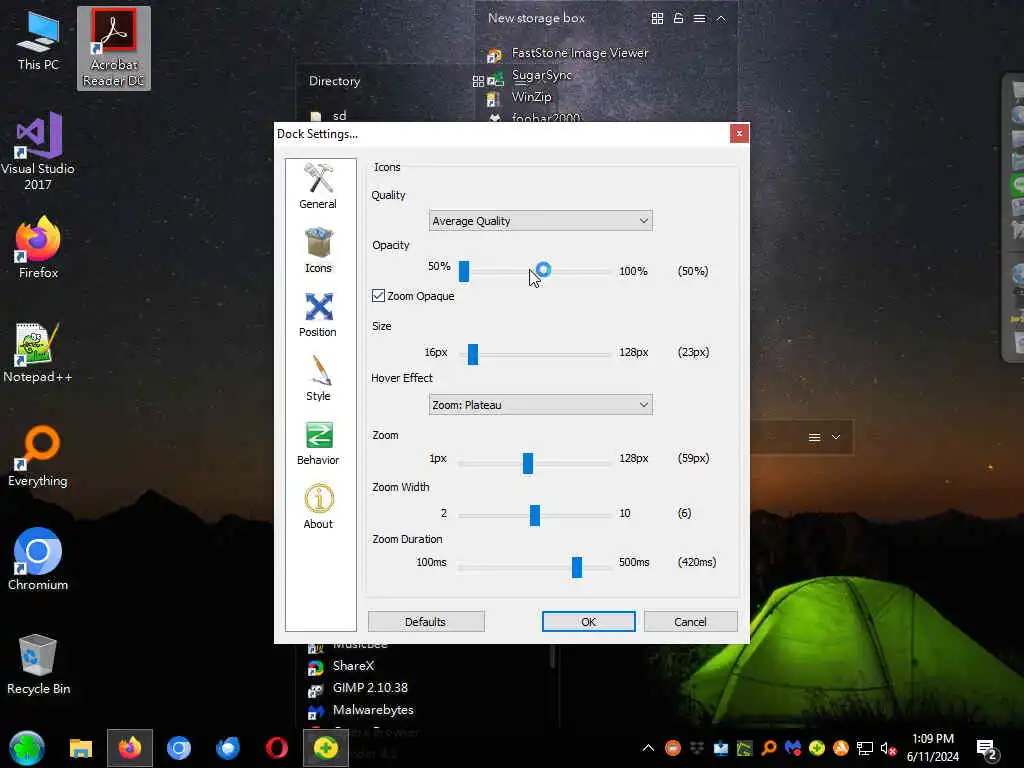This screenshot has height=768, width=1024.
Task: Open File Explorer from the taskbar
Action: coord(81,748)
